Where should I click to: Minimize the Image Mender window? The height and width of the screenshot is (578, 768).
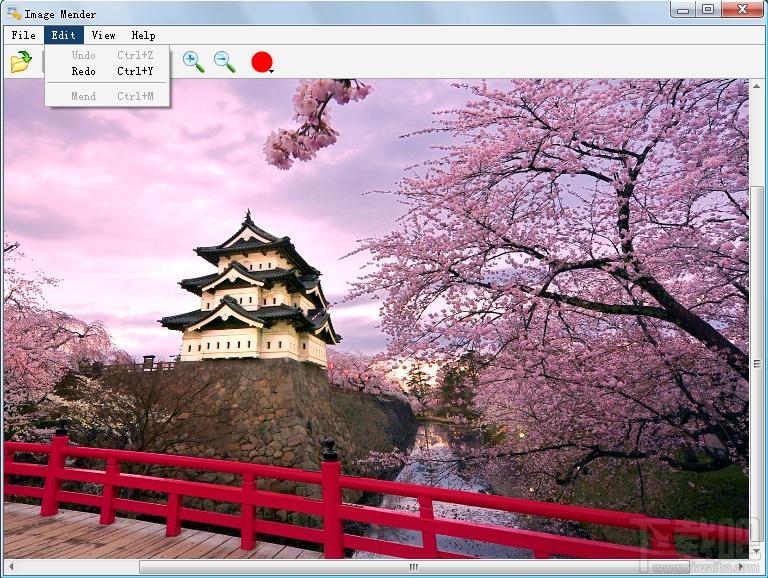click(x=683, y=9)
